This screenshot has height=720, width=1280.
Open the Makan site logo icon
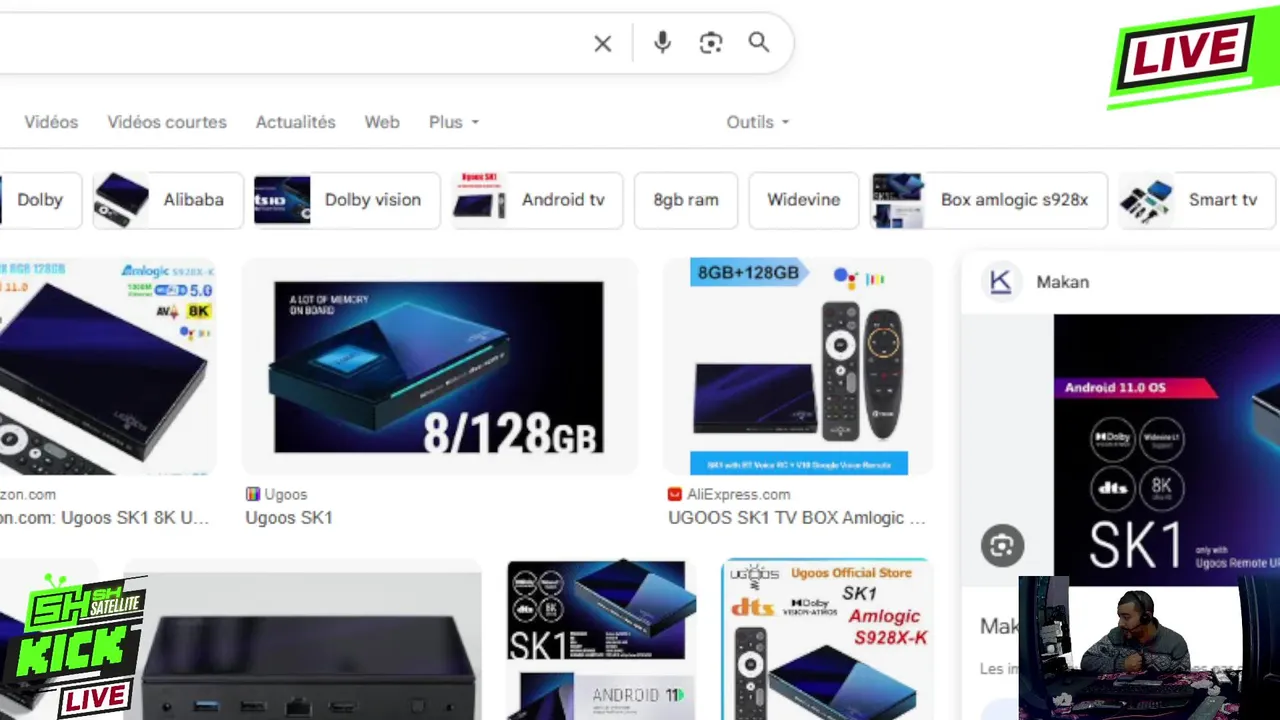(x=1001, y=282)
